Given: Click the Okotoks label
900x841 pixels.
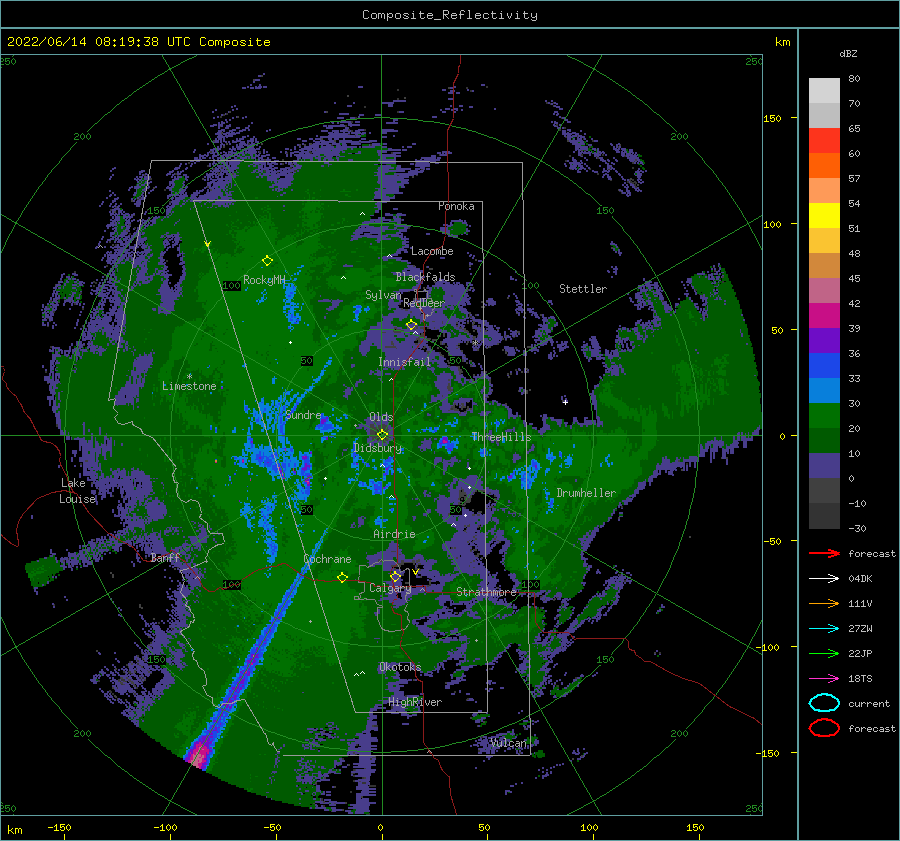Looking at the screenshot, I should [400, 667].
